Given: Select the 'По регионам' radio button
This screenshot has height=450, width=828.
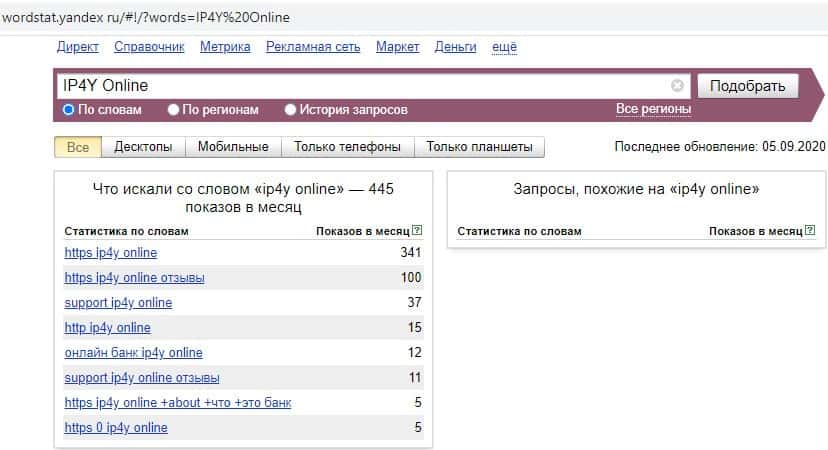Looking at the screenshot, I should pos(174,110).
